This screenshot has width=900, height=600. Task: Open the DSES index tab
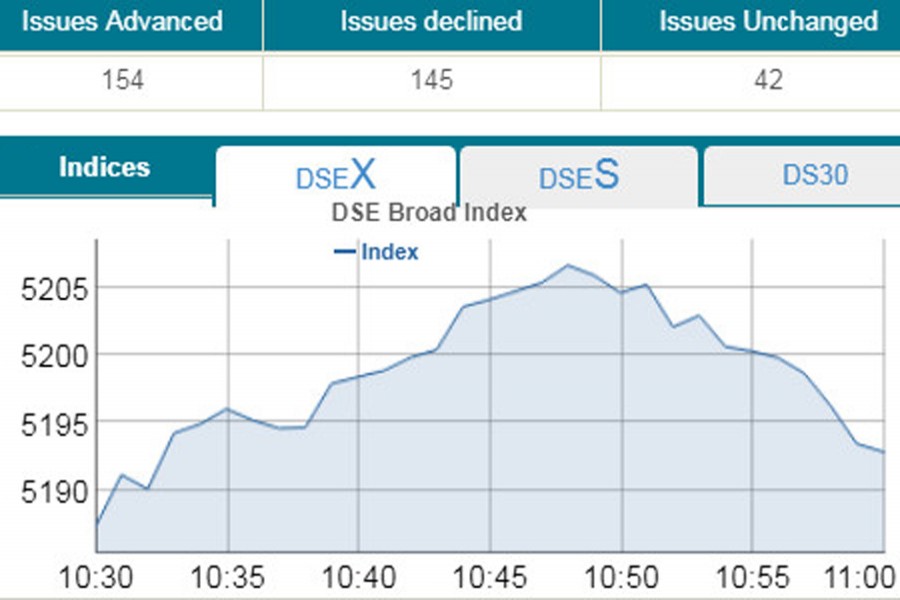[578, 177]
